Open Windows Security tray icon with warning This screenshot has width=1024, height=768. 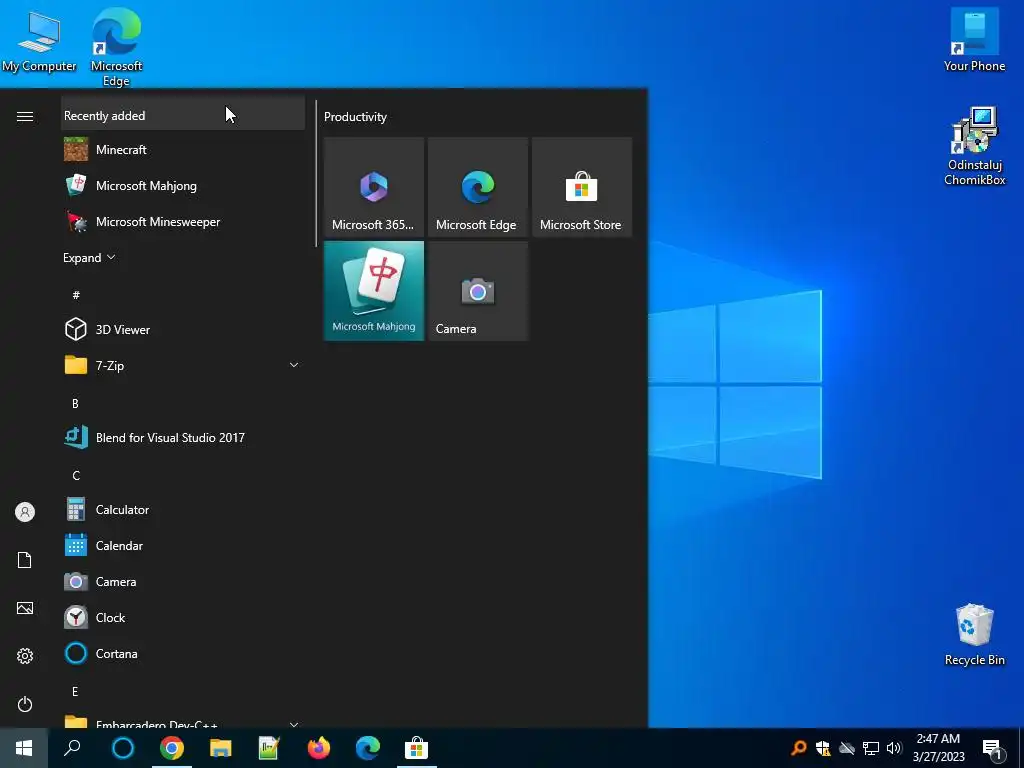coord(823,748)
